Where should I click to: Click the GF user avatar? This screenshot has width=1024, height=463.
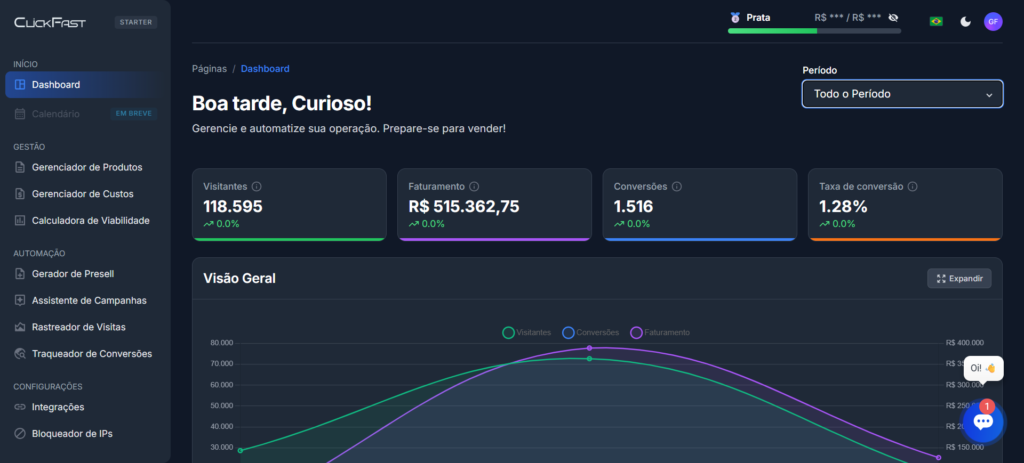[x=992, y=21]
